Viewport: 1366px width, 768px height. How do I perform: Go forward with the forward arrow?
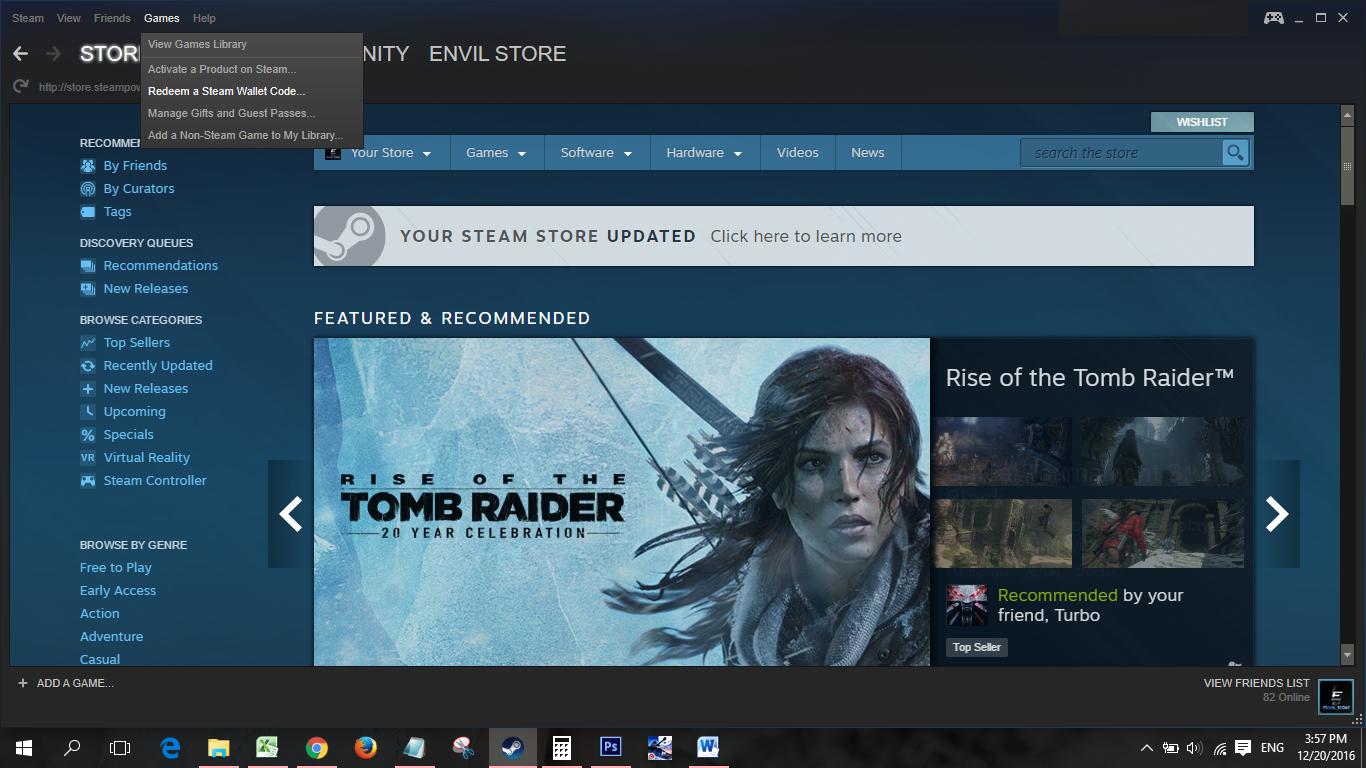click(54, 54)
